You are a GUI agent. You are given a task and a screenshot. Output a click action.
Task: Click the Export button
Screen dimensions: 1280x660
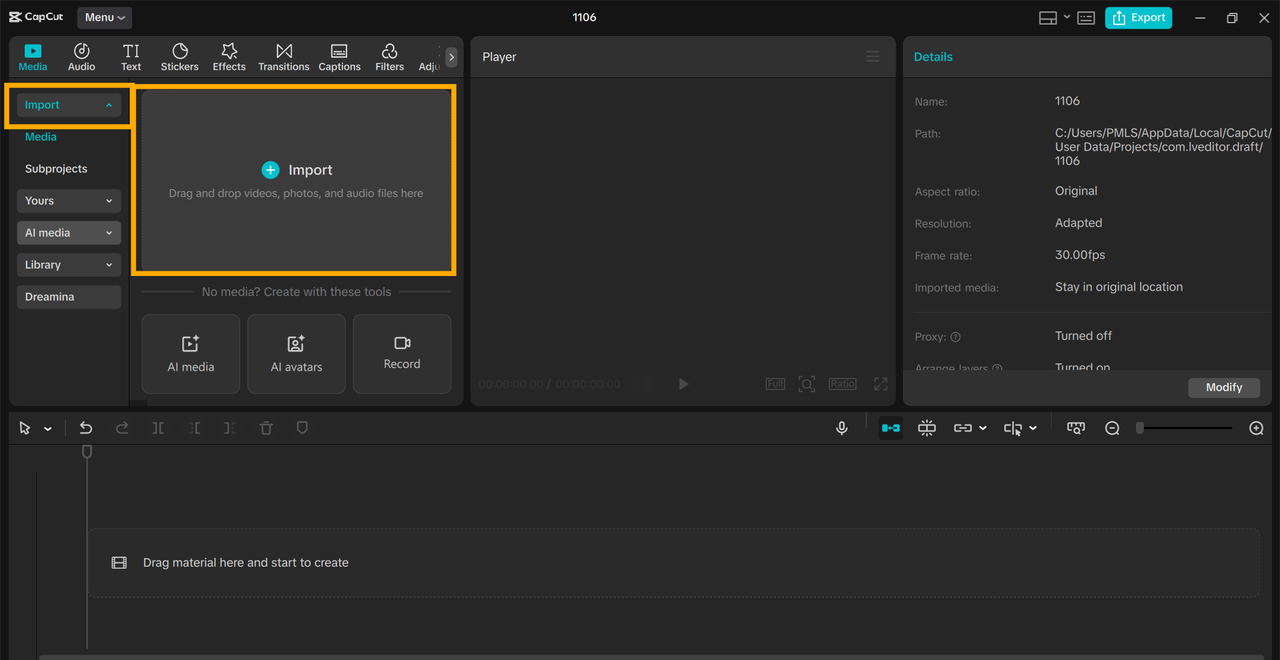(x=1138, y=17)
